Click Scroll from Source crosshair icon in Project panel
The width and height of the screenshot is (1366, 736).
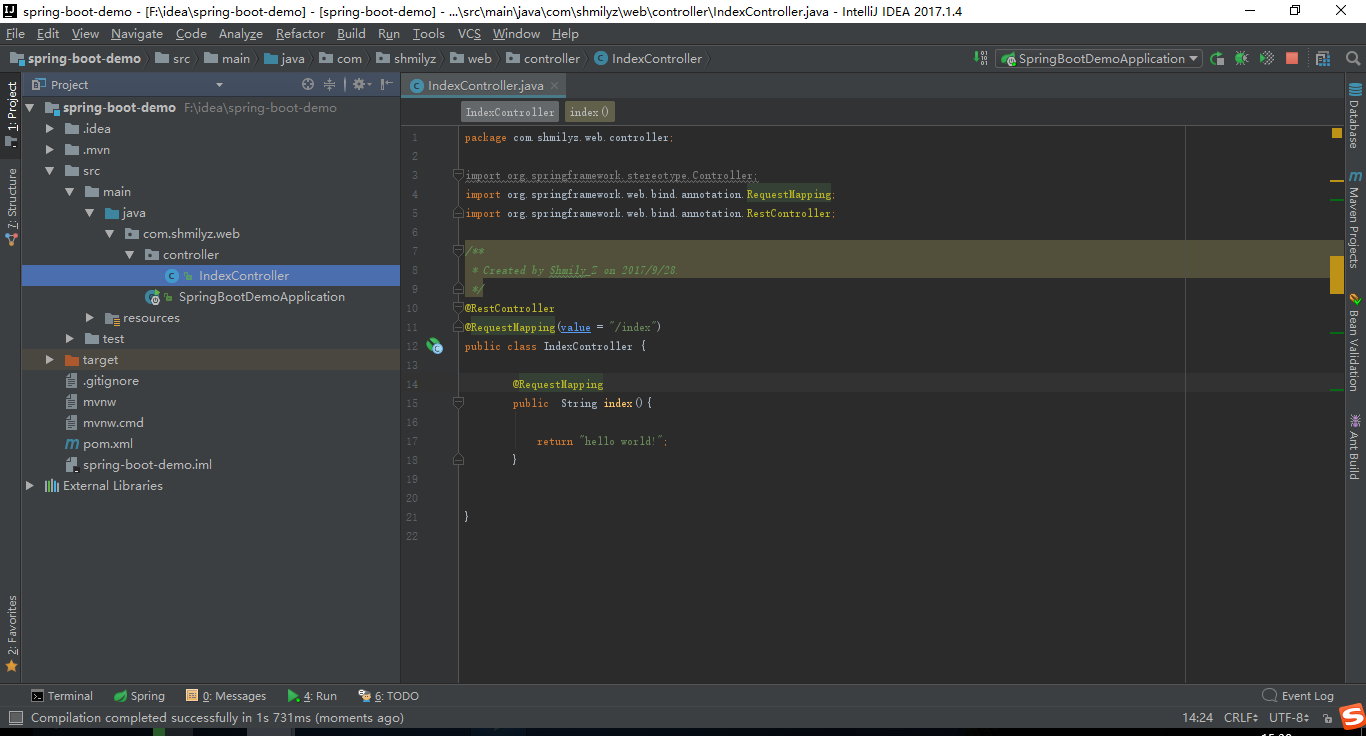308,84
